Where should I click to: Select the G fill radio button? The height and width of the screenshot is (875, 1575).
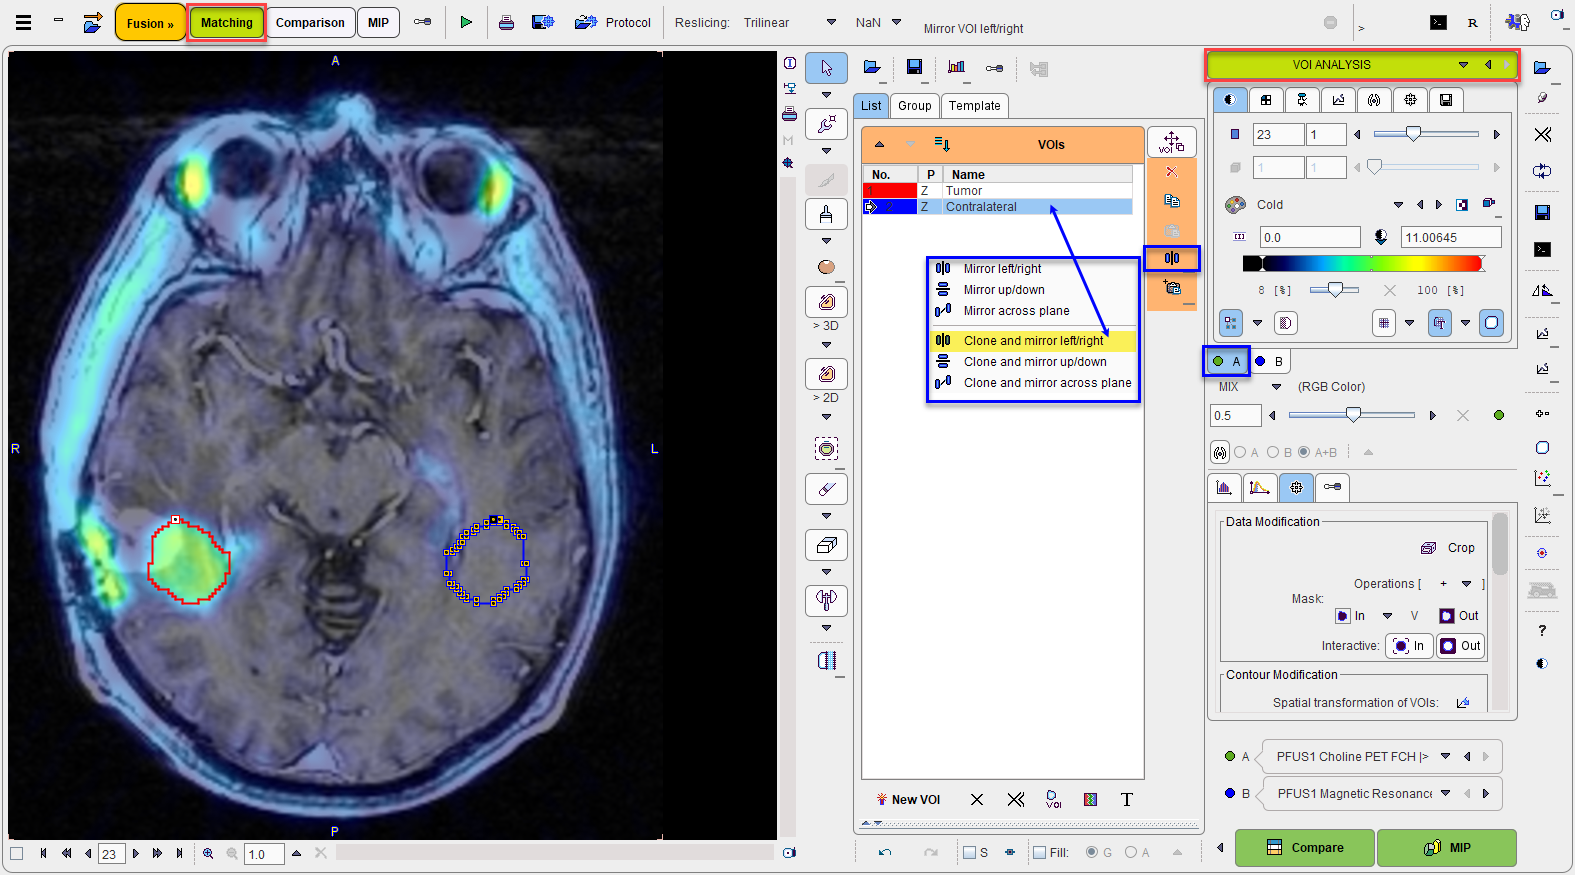[1092, 853]
